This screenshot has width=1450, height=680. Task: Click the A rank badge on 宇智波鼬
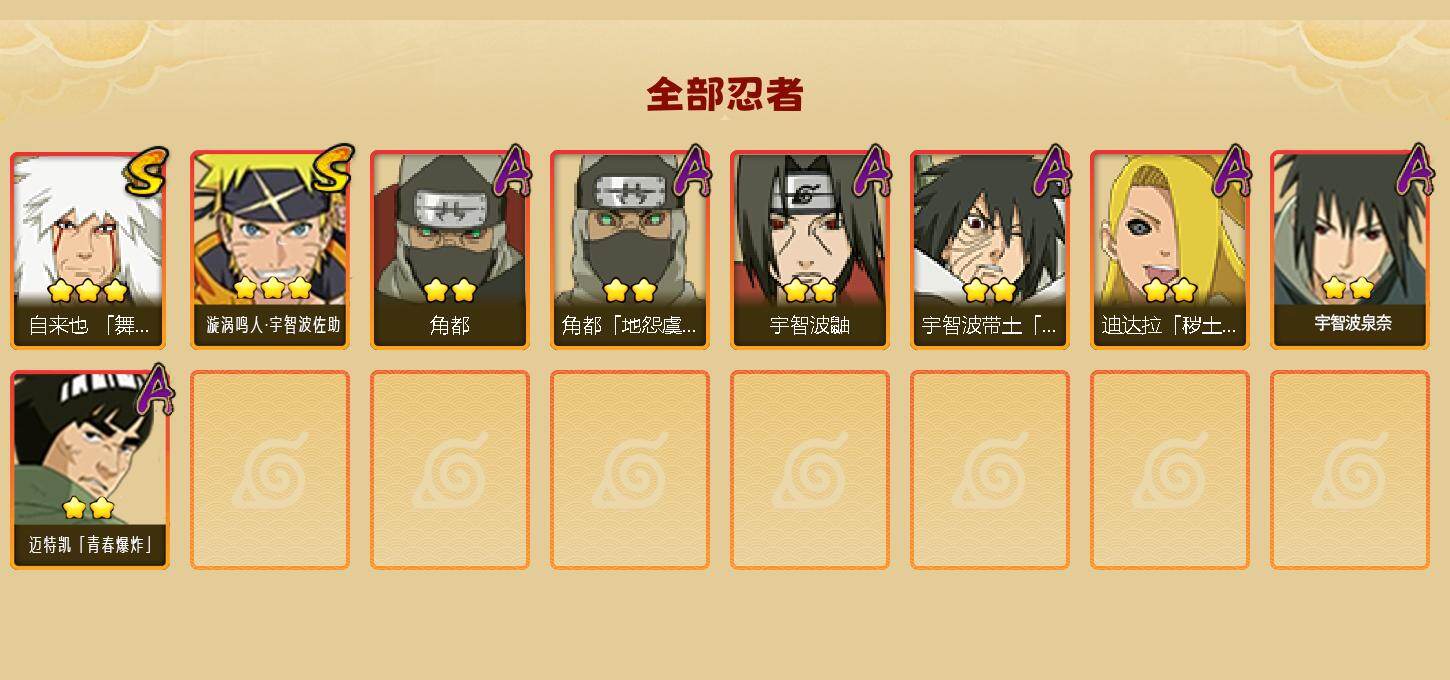[x=872, y=171]
